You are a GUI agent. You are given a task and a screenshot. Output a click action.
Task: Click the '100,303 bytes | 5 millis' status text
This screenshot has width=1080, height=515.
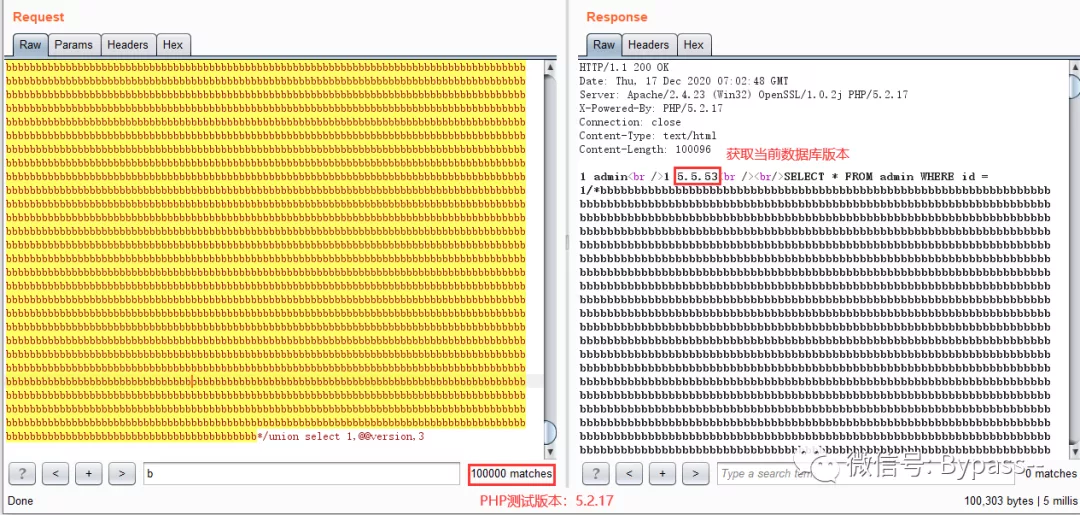coord(1021,501)
